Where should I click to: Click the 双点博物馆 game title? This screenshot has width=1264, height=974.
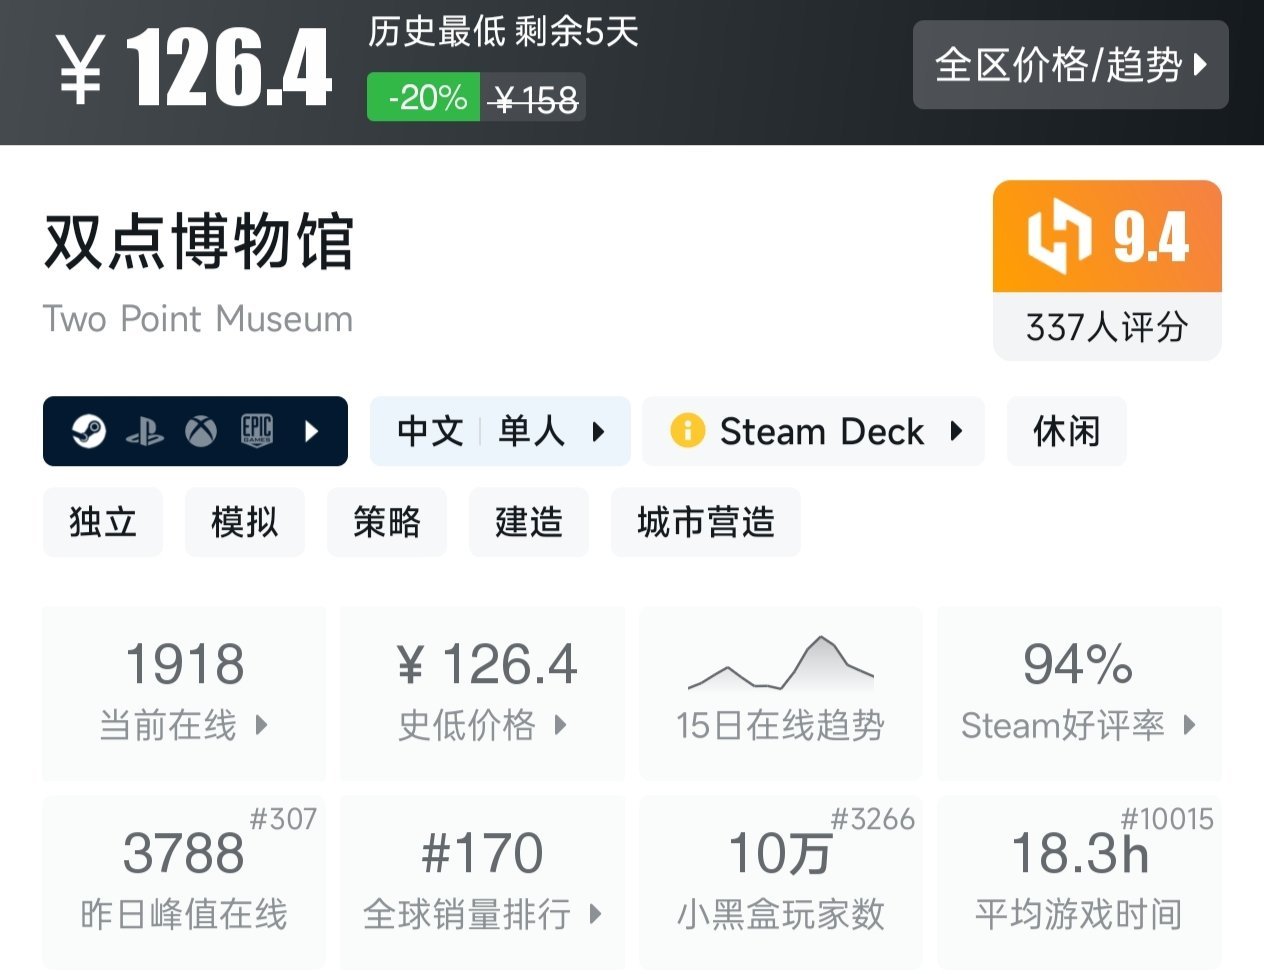[199, 242]
